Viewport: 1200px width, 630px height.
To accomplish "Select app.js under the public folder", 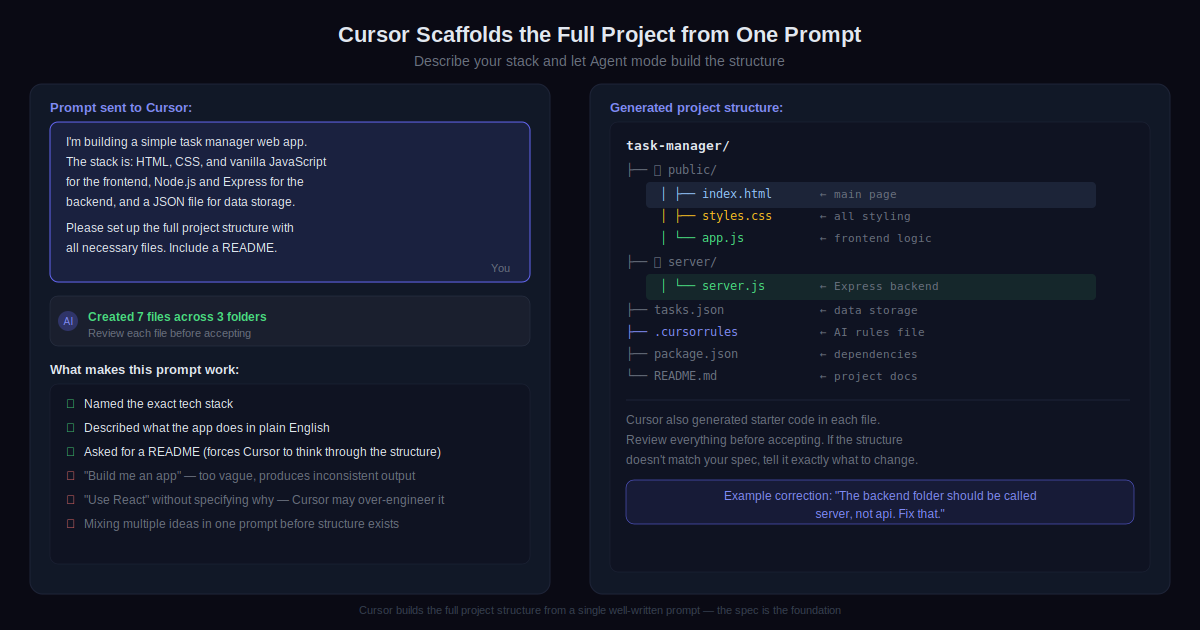I will (722, 238).
